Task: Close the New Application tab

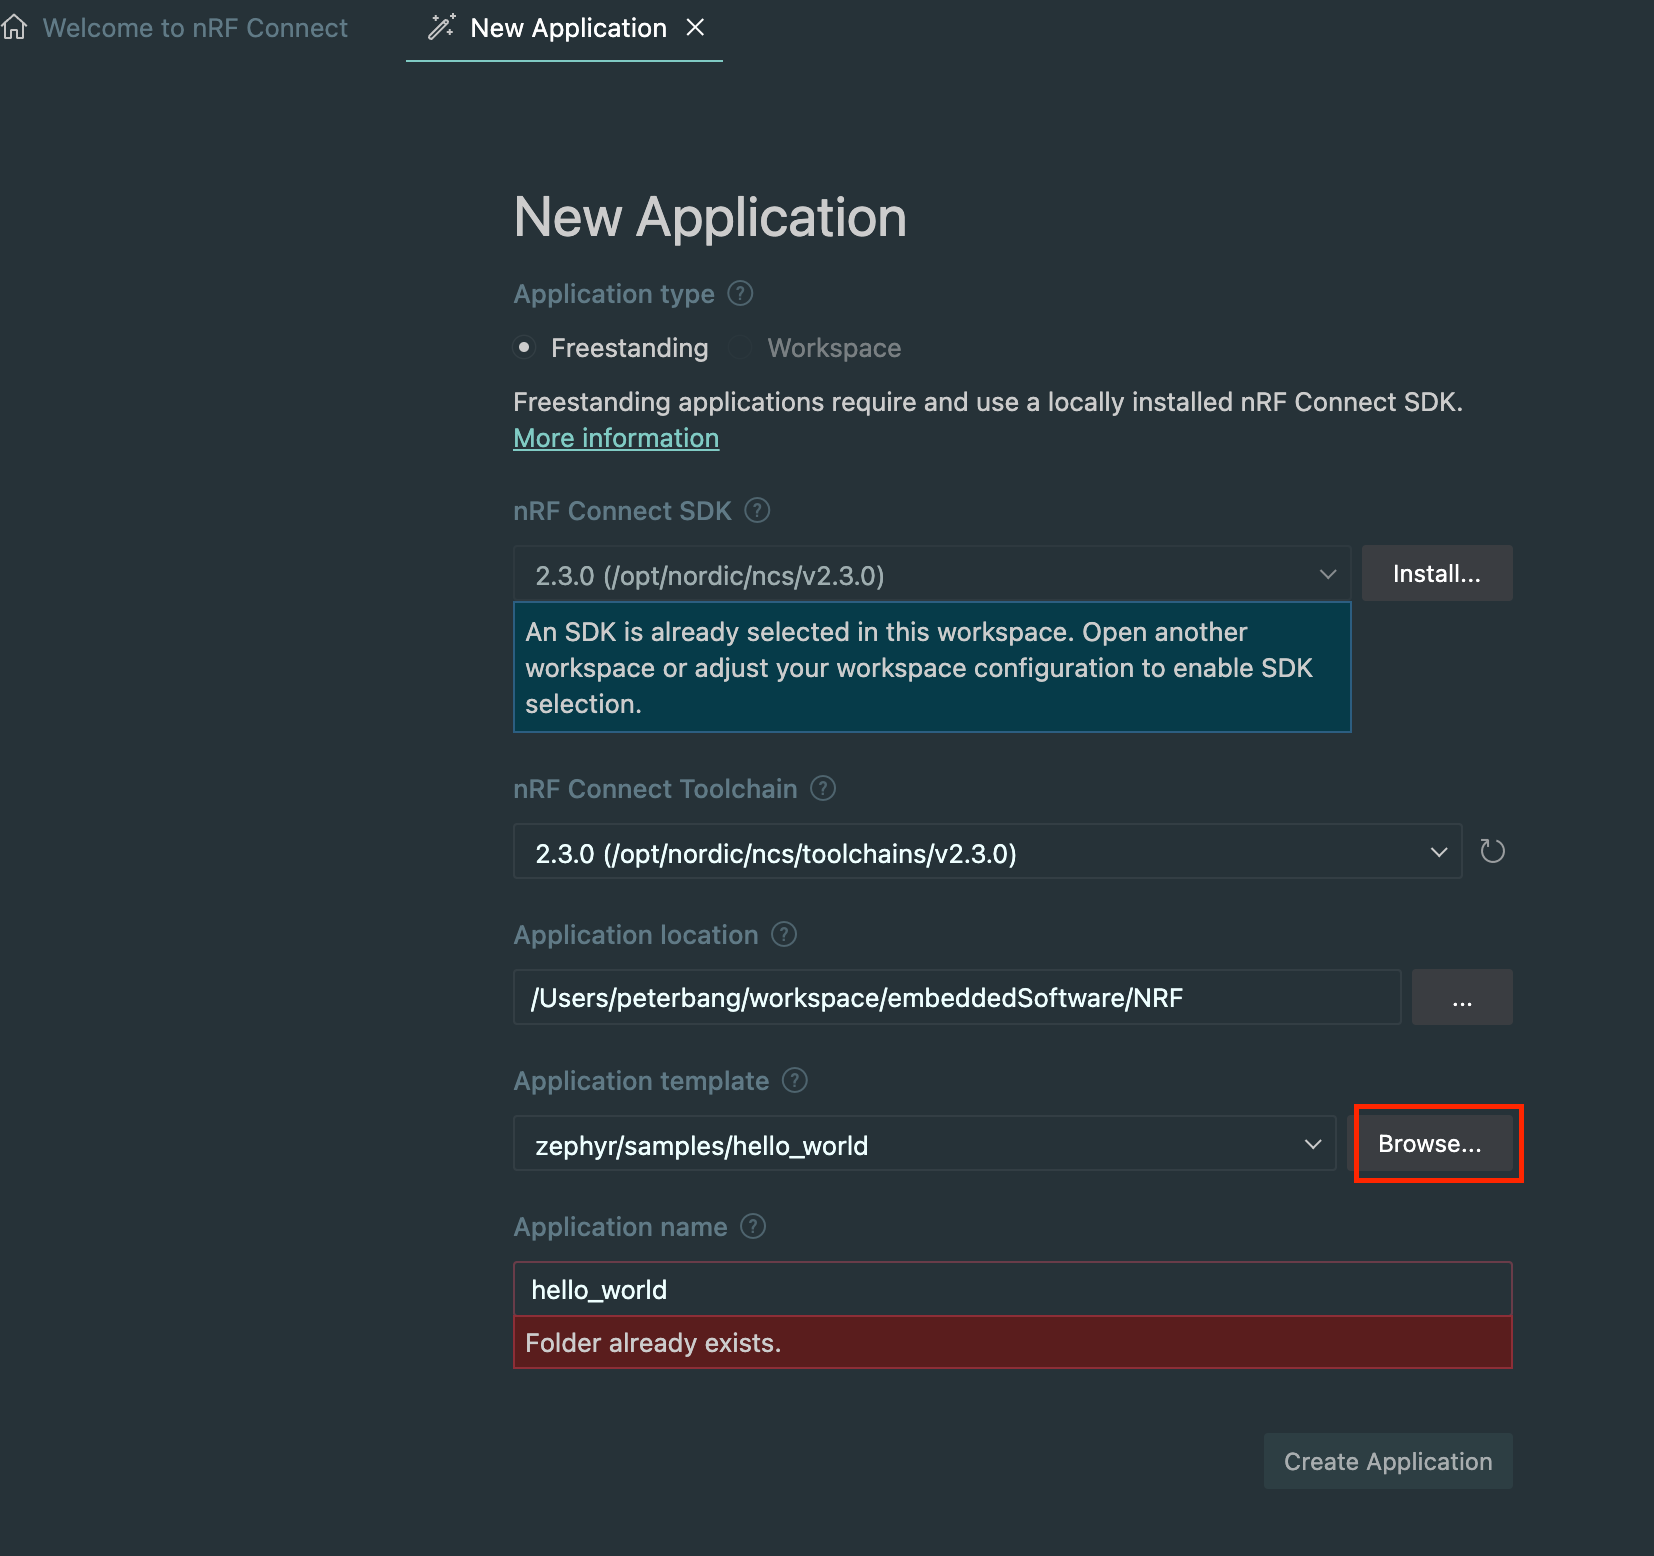Action: click(695, 27)
